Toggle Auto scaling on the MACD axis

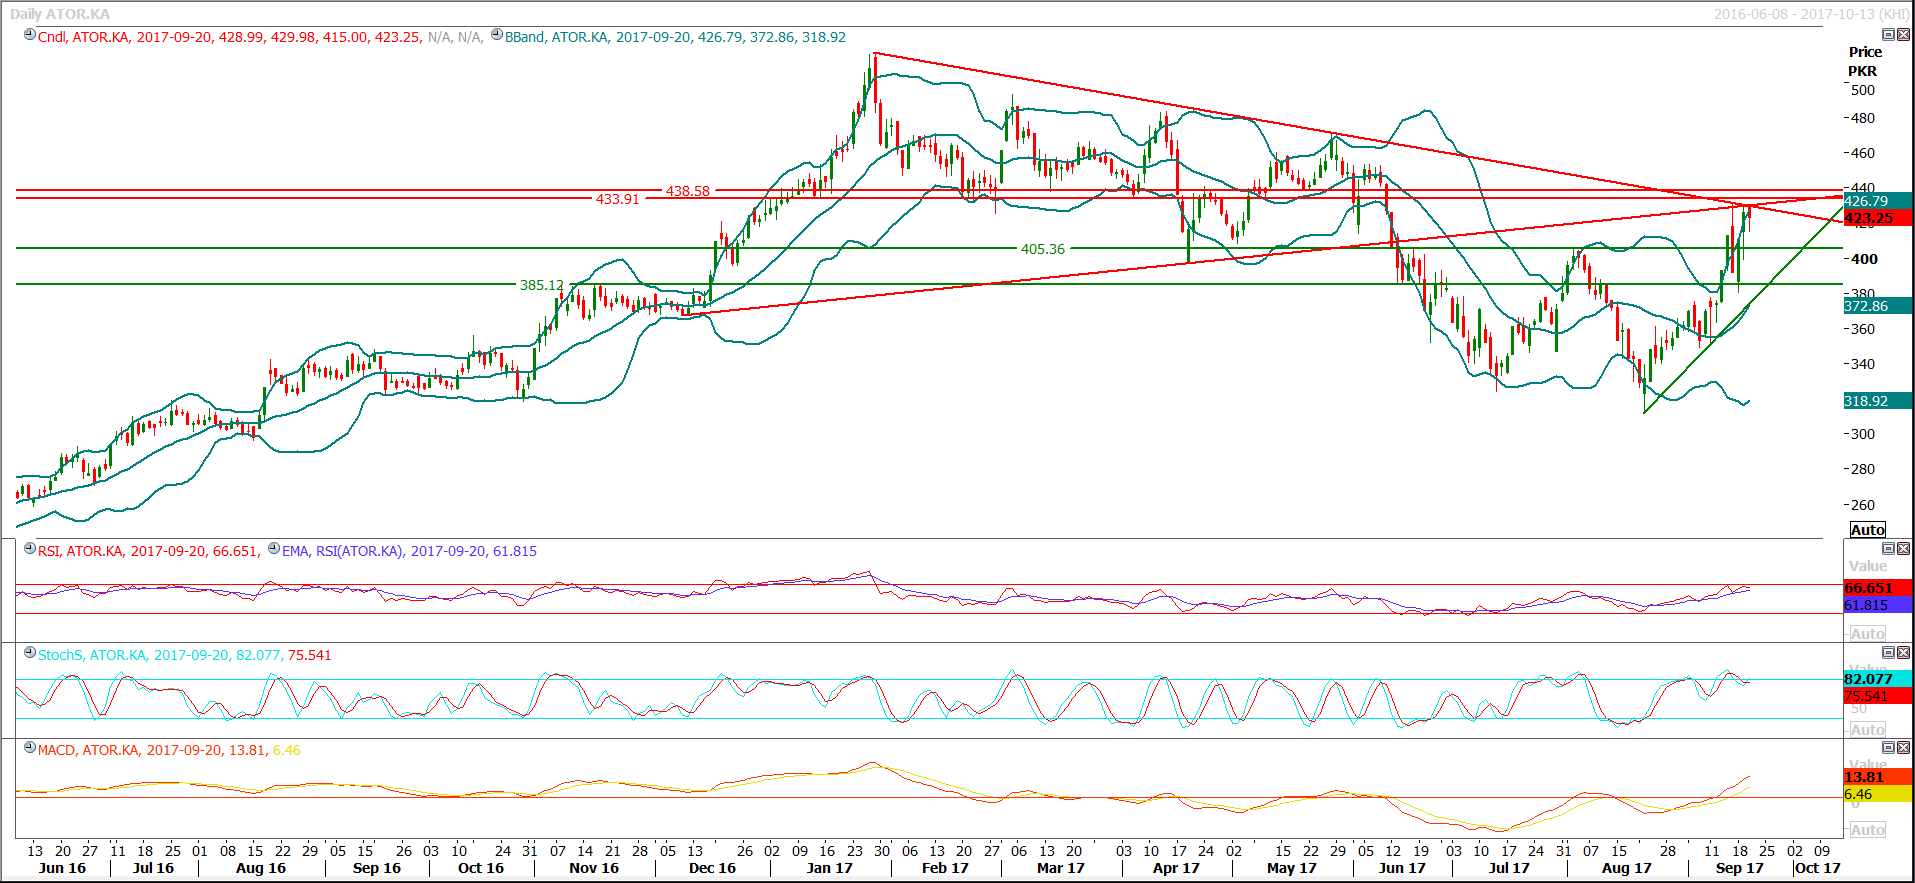pos(1867,830)
